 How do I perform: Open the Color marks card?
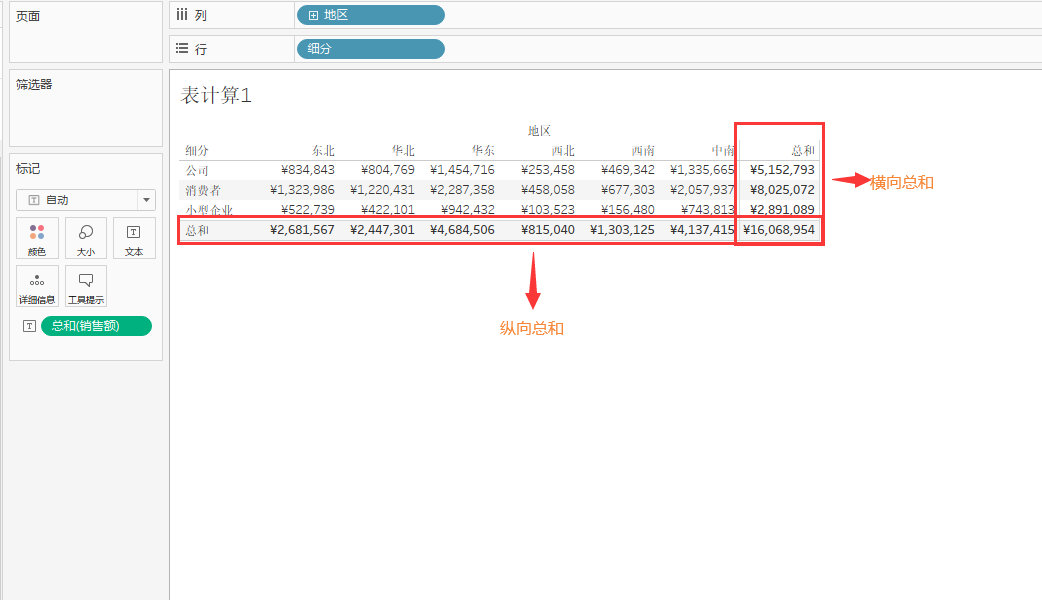(37, 238)
